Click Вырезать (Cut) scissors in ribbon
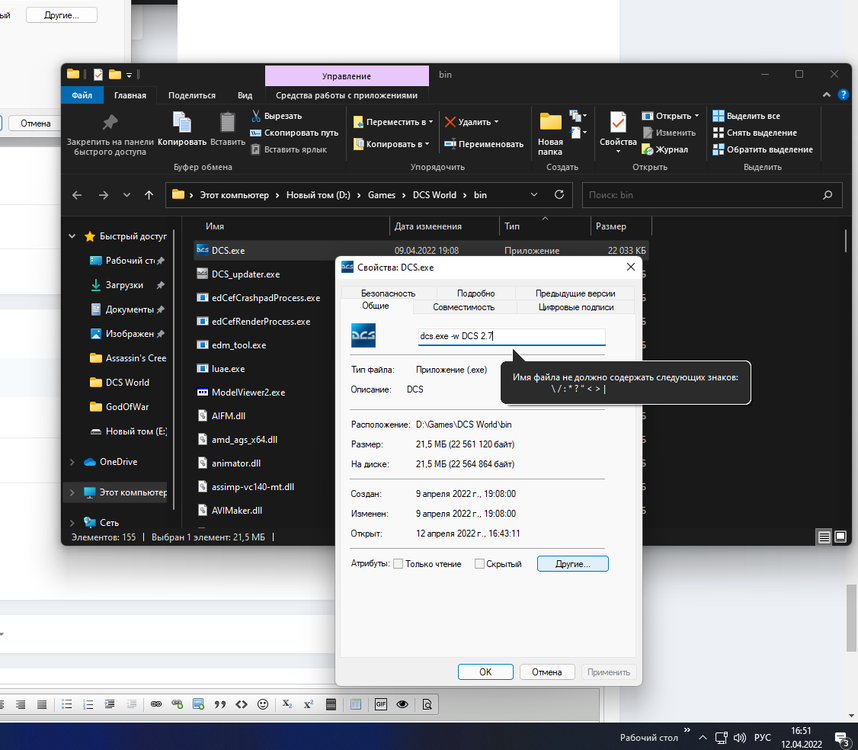 pyautogui.click(x=276, y=116)
